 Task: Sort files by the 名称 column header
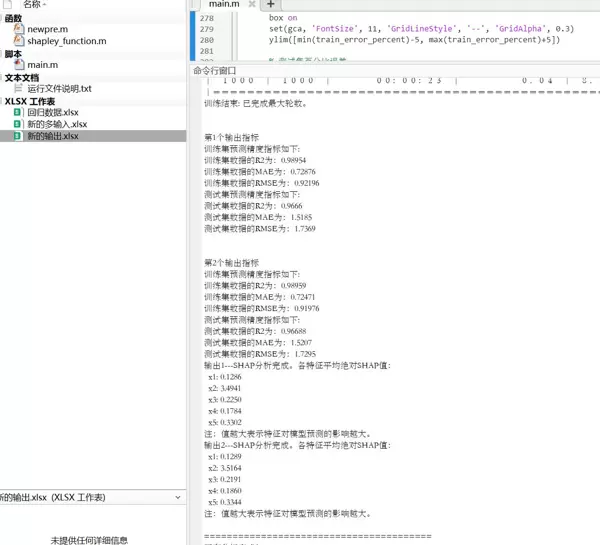click(39, 5)
